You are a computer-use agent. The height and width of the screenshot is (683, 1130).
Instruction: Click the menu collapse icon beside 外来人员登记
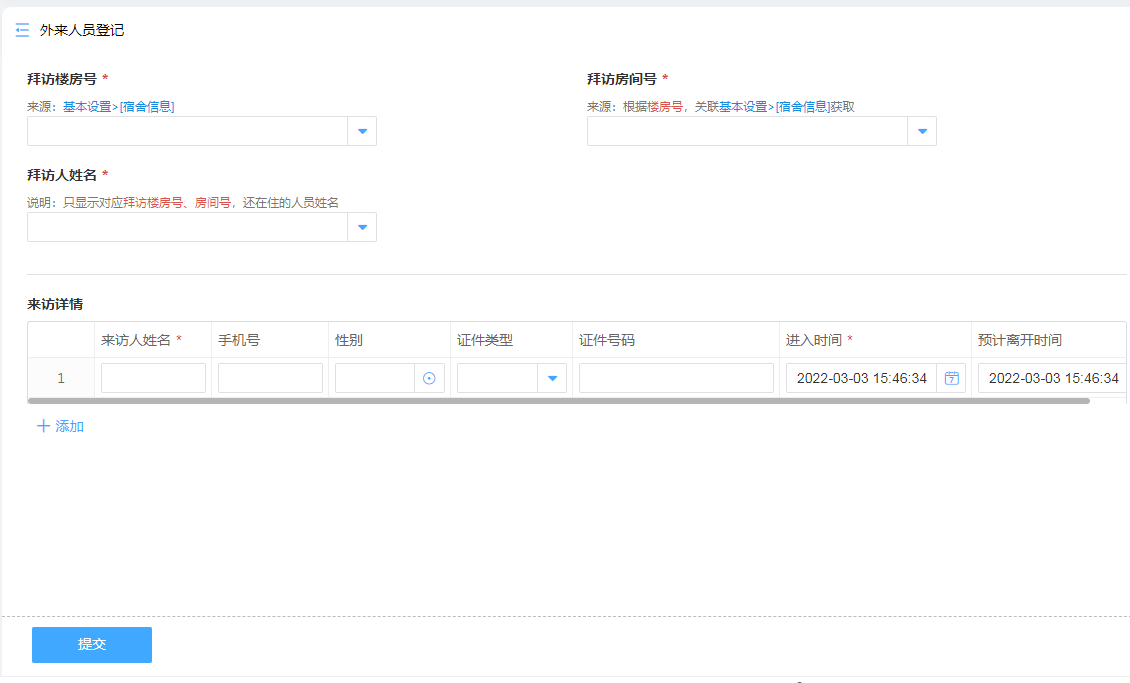tap(22, 31)
